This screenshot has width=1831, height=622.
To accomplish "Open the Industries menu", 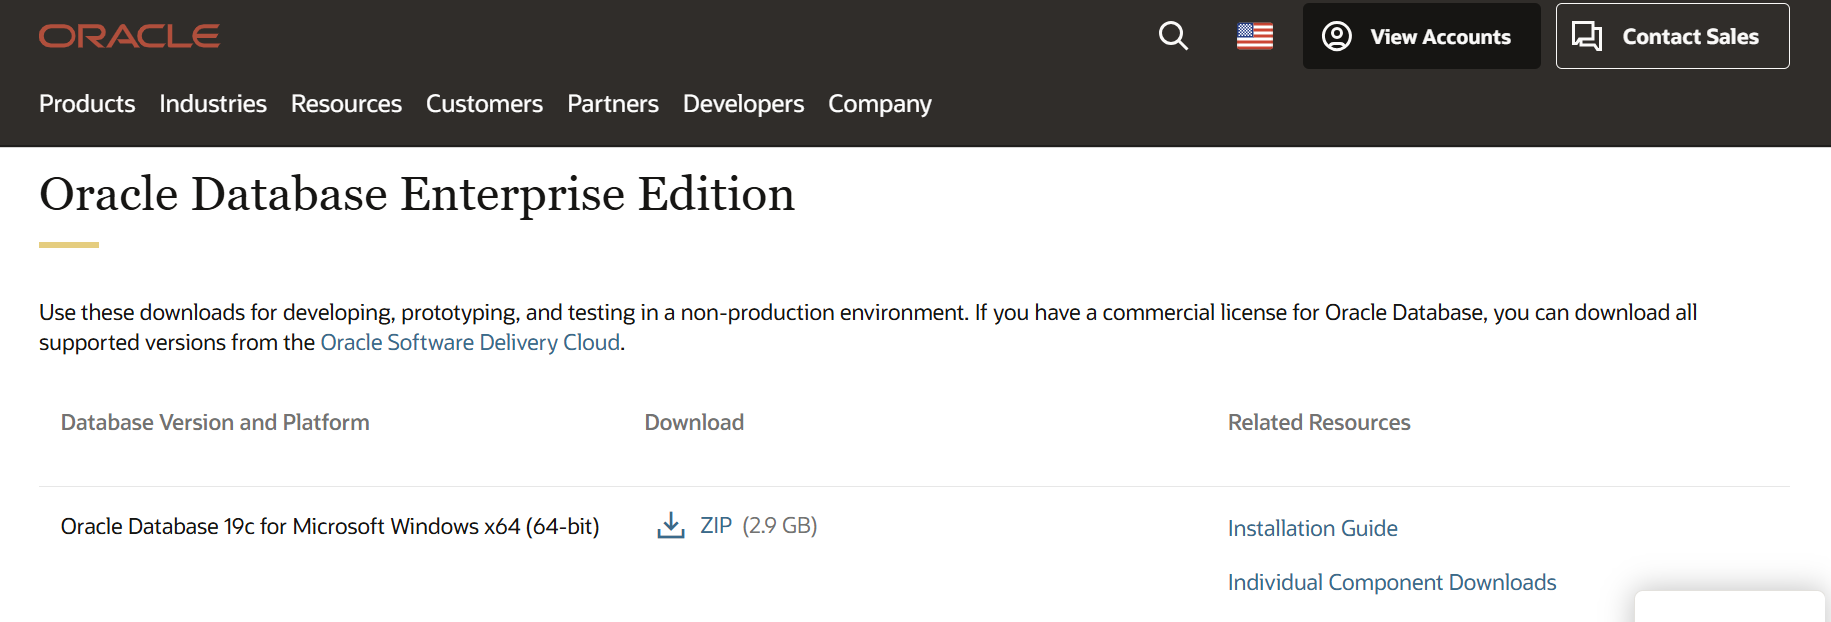I will (x=213, y=104).
